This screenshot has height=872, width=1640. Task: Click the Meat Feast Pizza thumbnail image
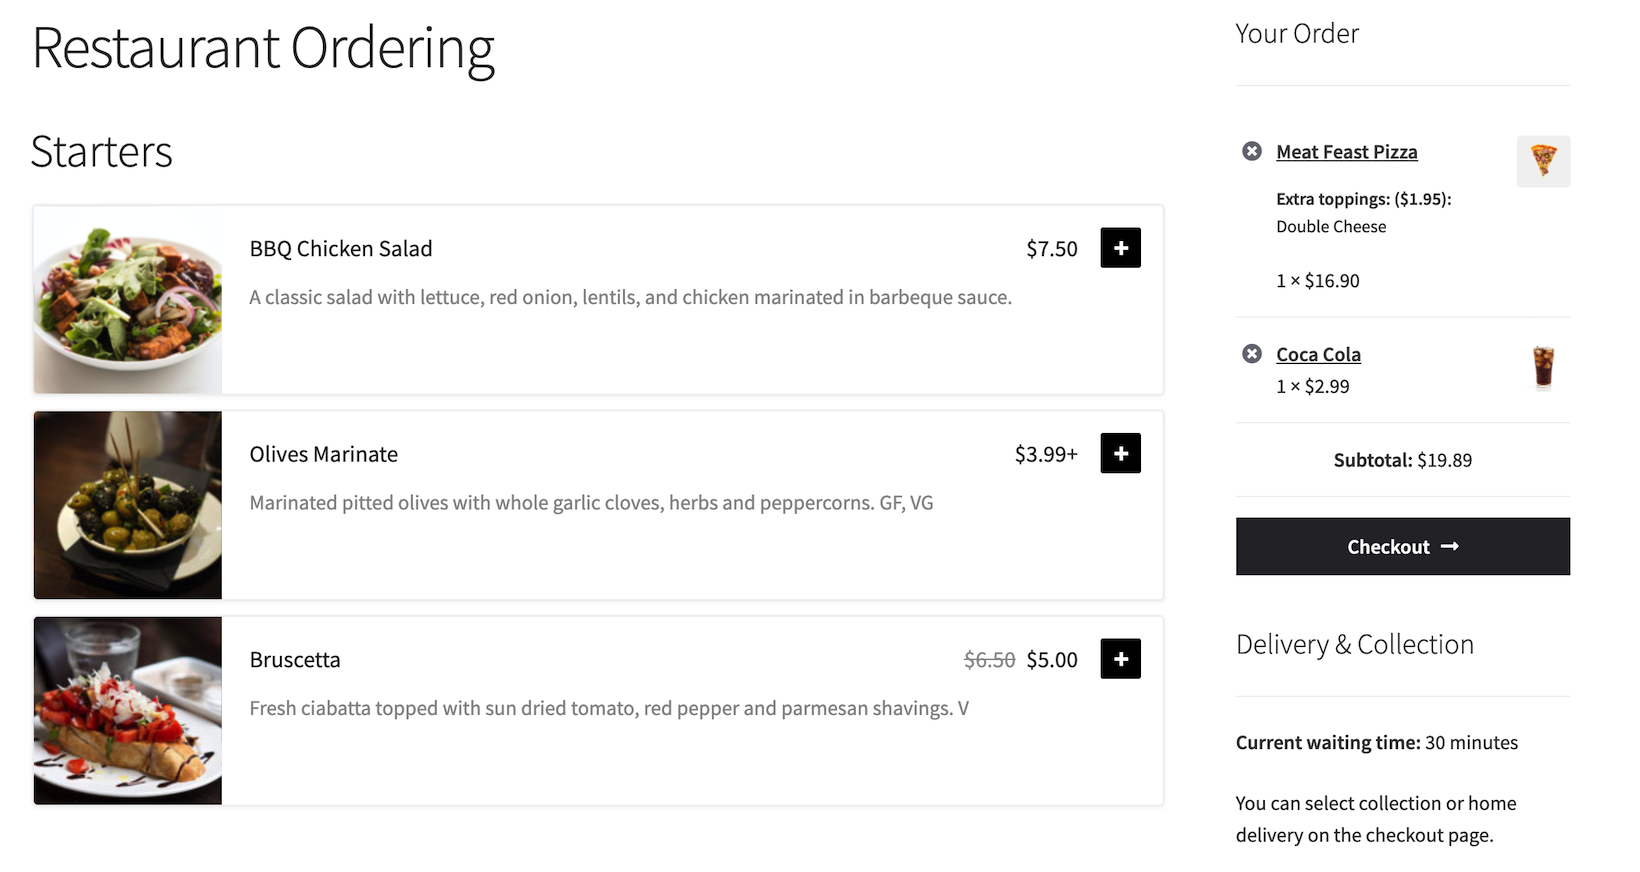click(1543, 161)
